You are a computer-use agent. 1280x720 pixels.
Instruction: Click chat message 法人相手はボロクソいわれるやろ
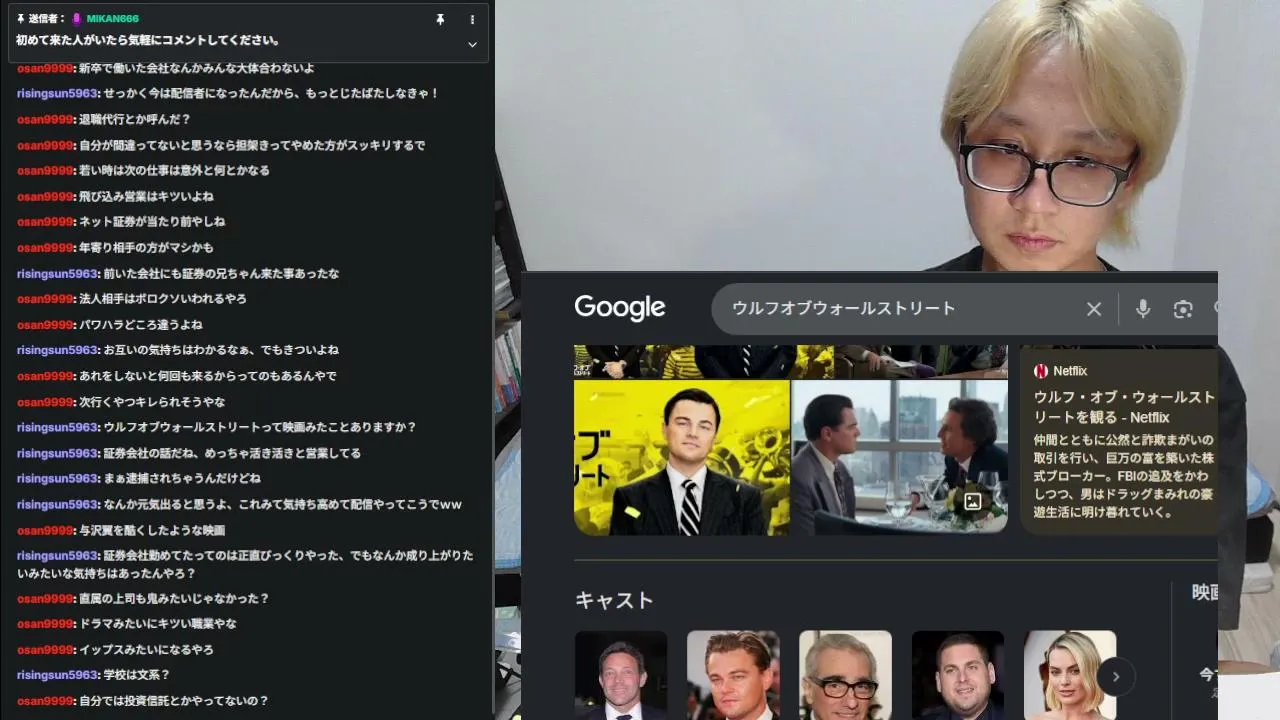pos(163,299)
